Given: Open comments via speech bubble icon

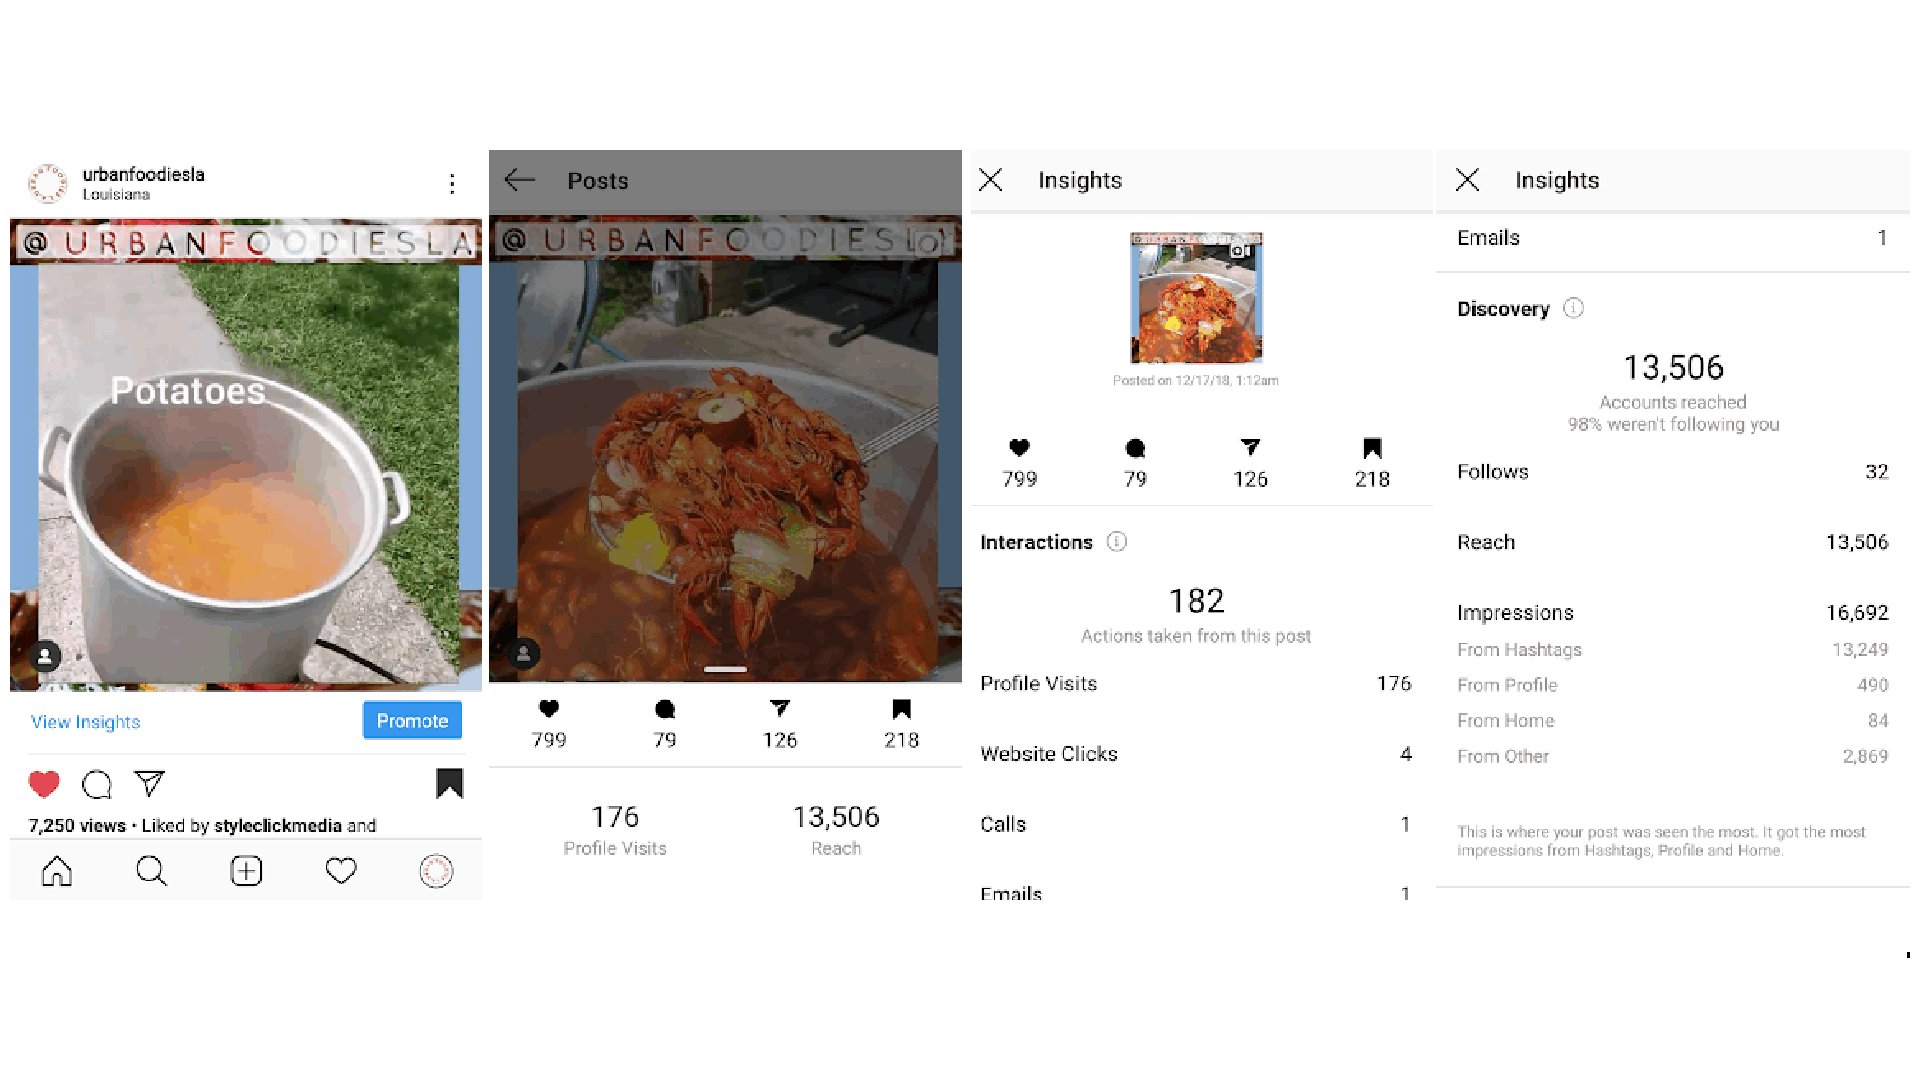Looking at the screenshot, I should (97, 784).
